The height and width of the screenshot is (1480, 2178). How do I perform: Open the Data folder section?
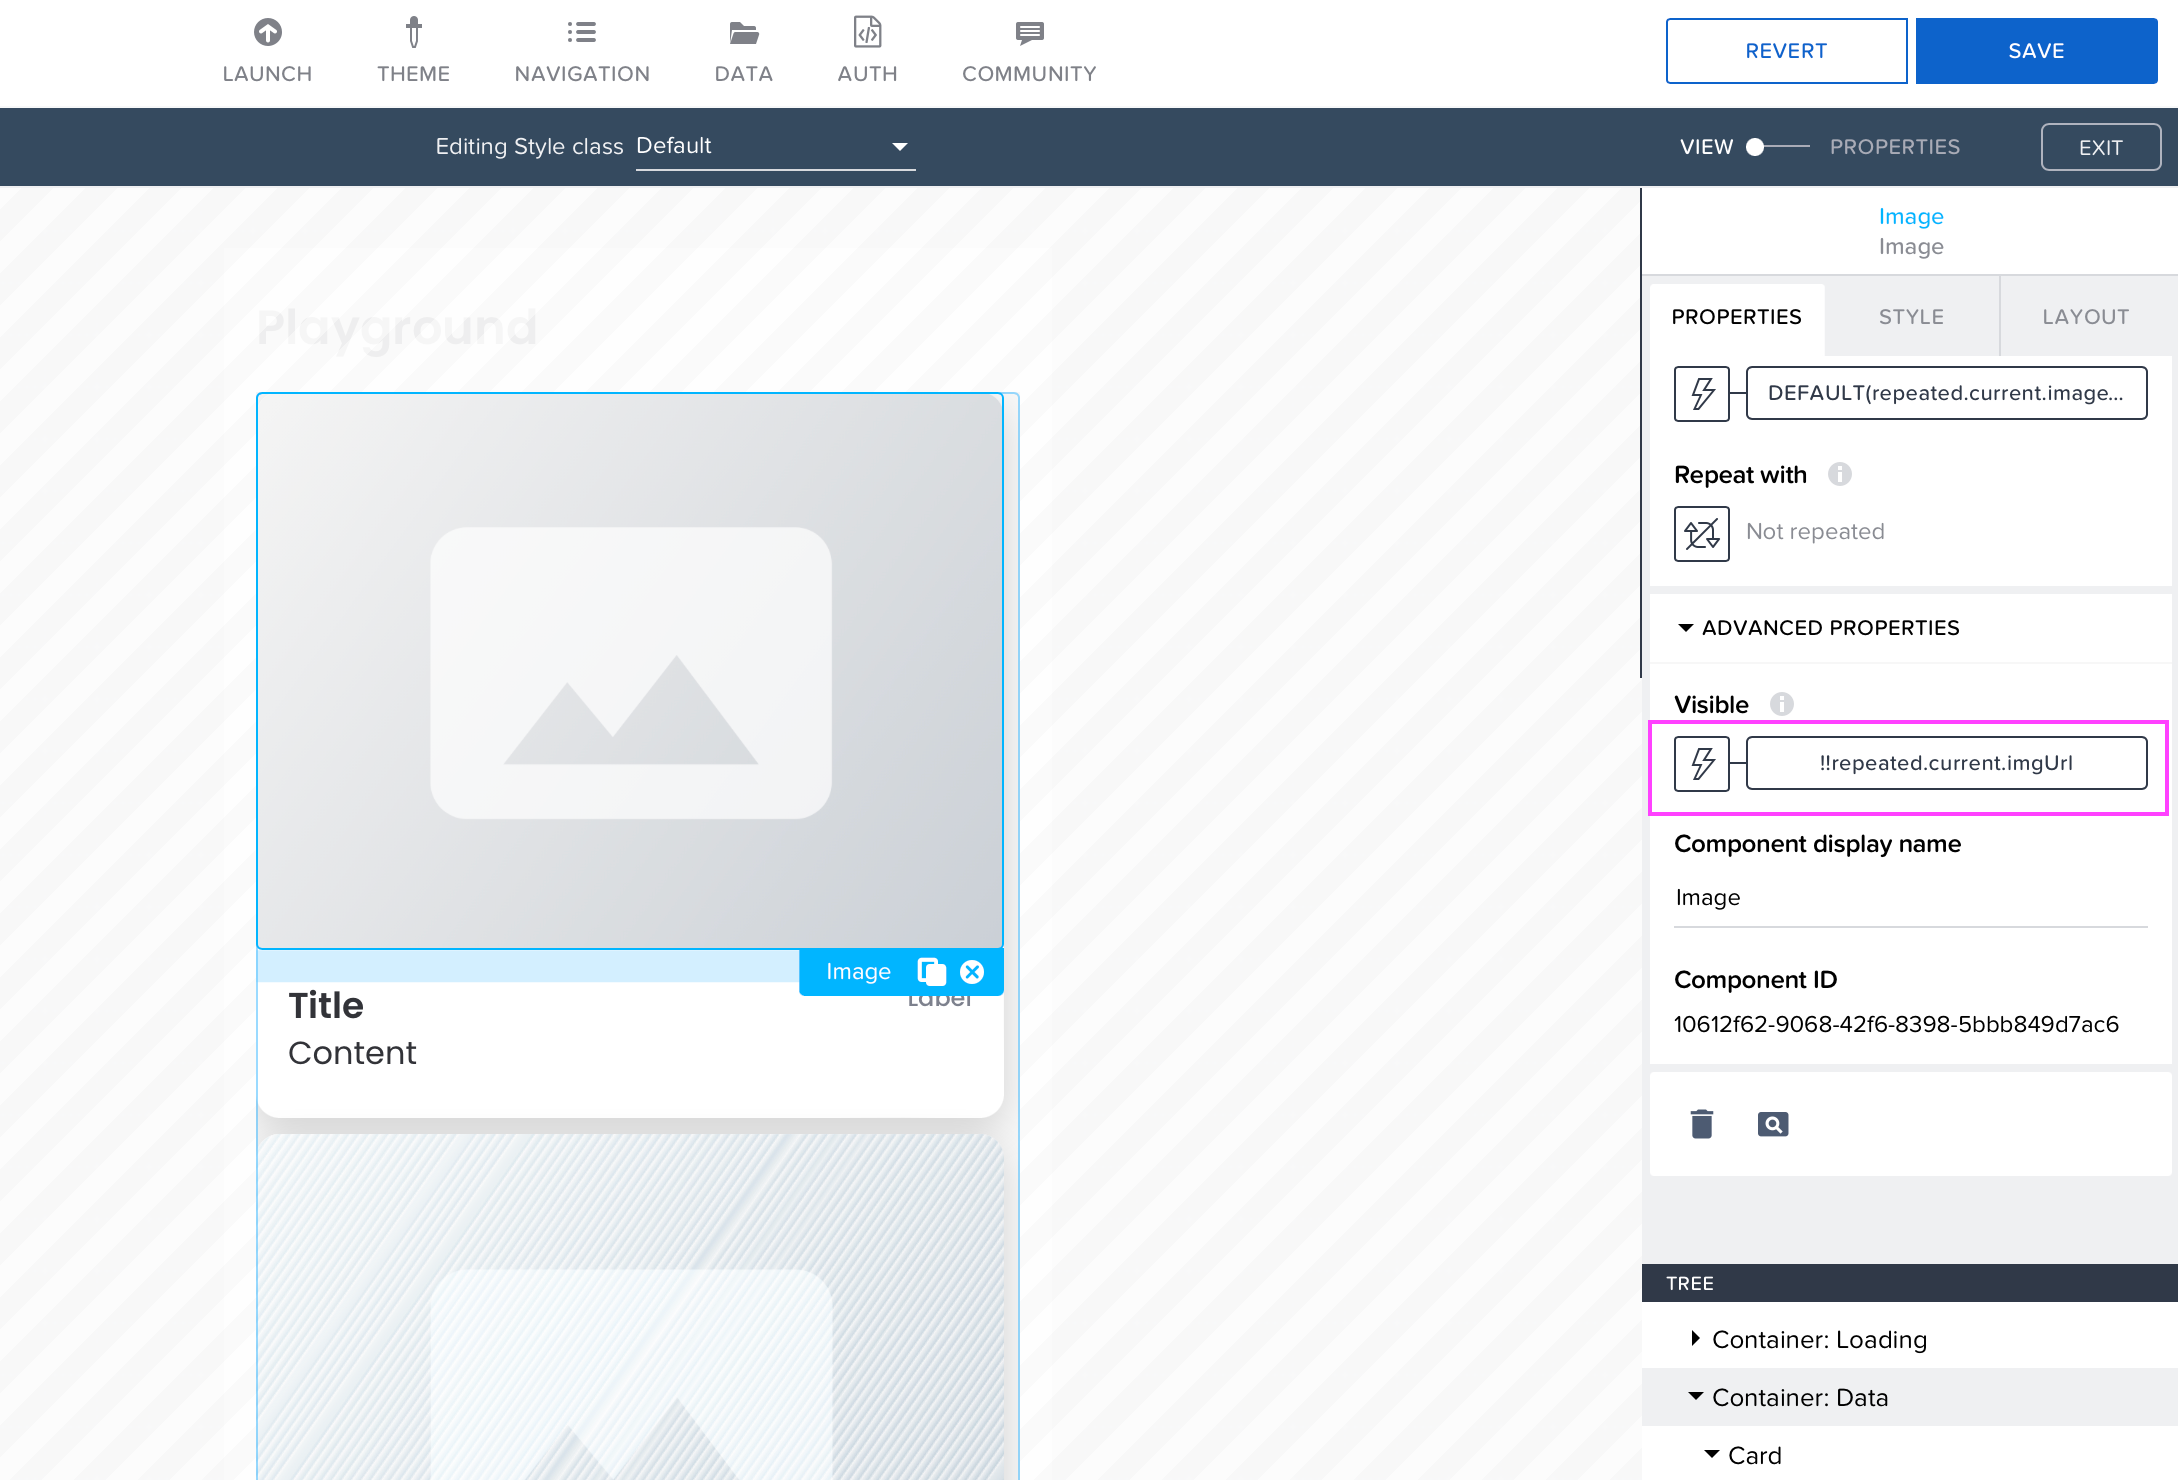pyautogui.click(x=743, y=51)
